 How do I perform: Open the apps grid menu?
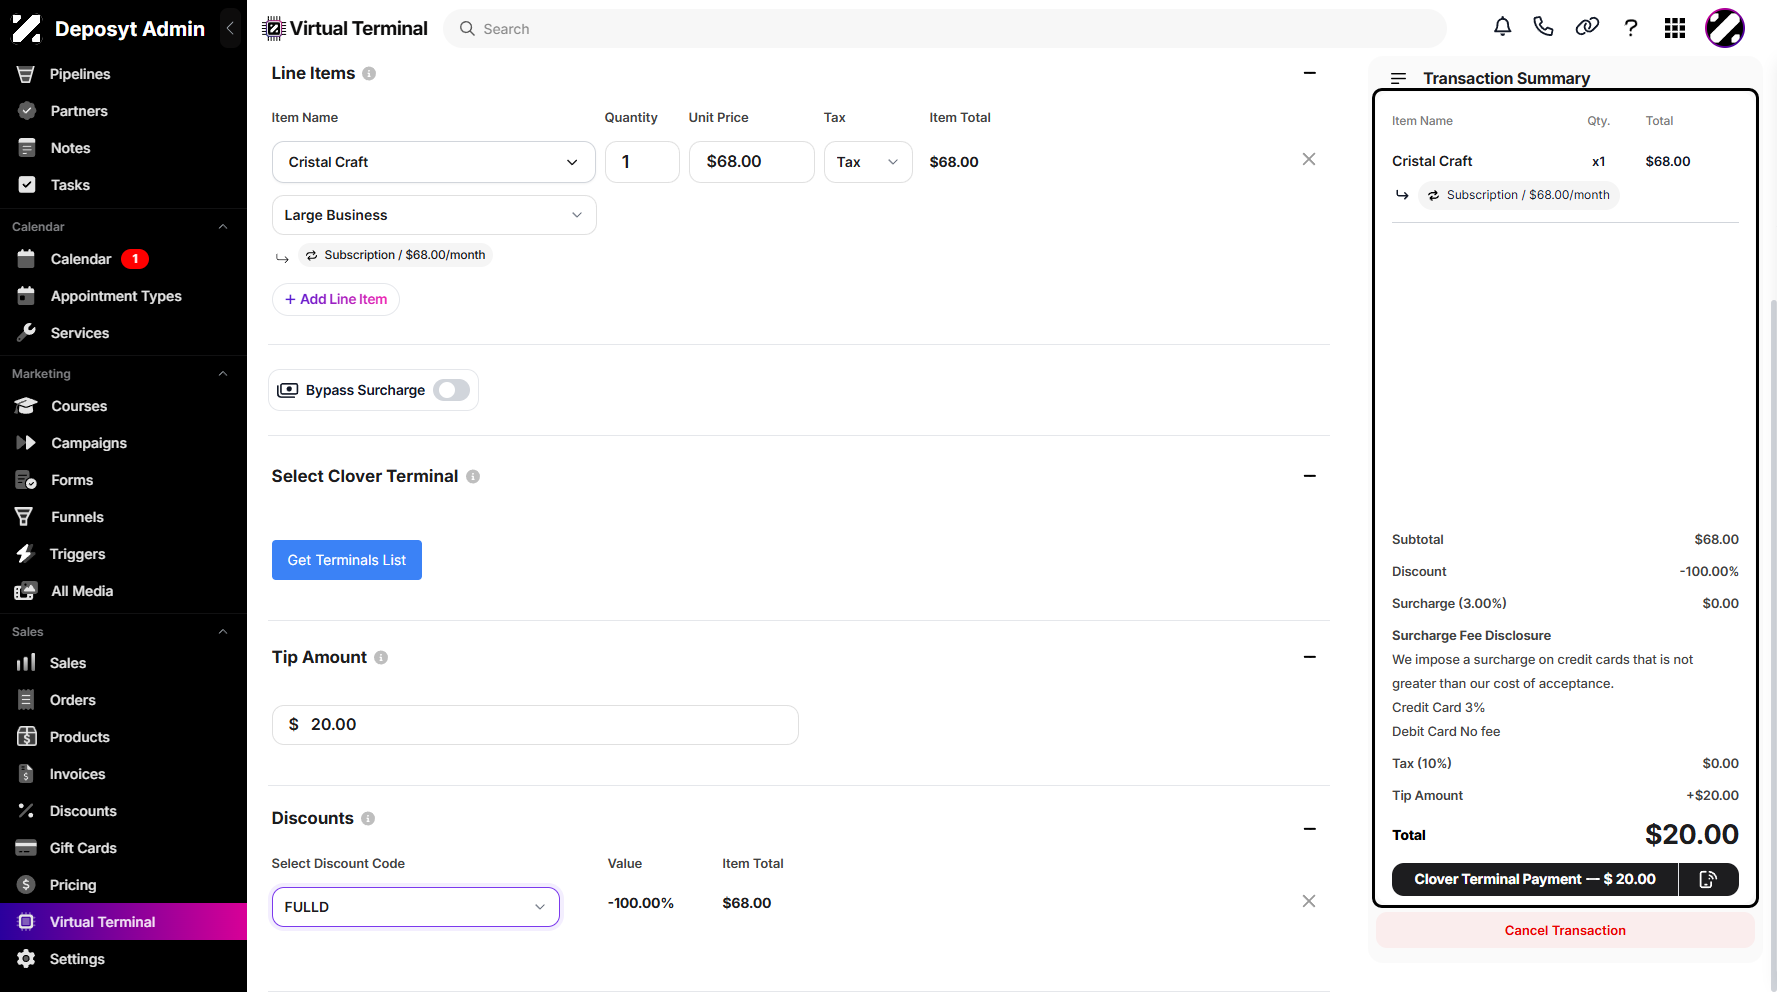(1675, 28)
